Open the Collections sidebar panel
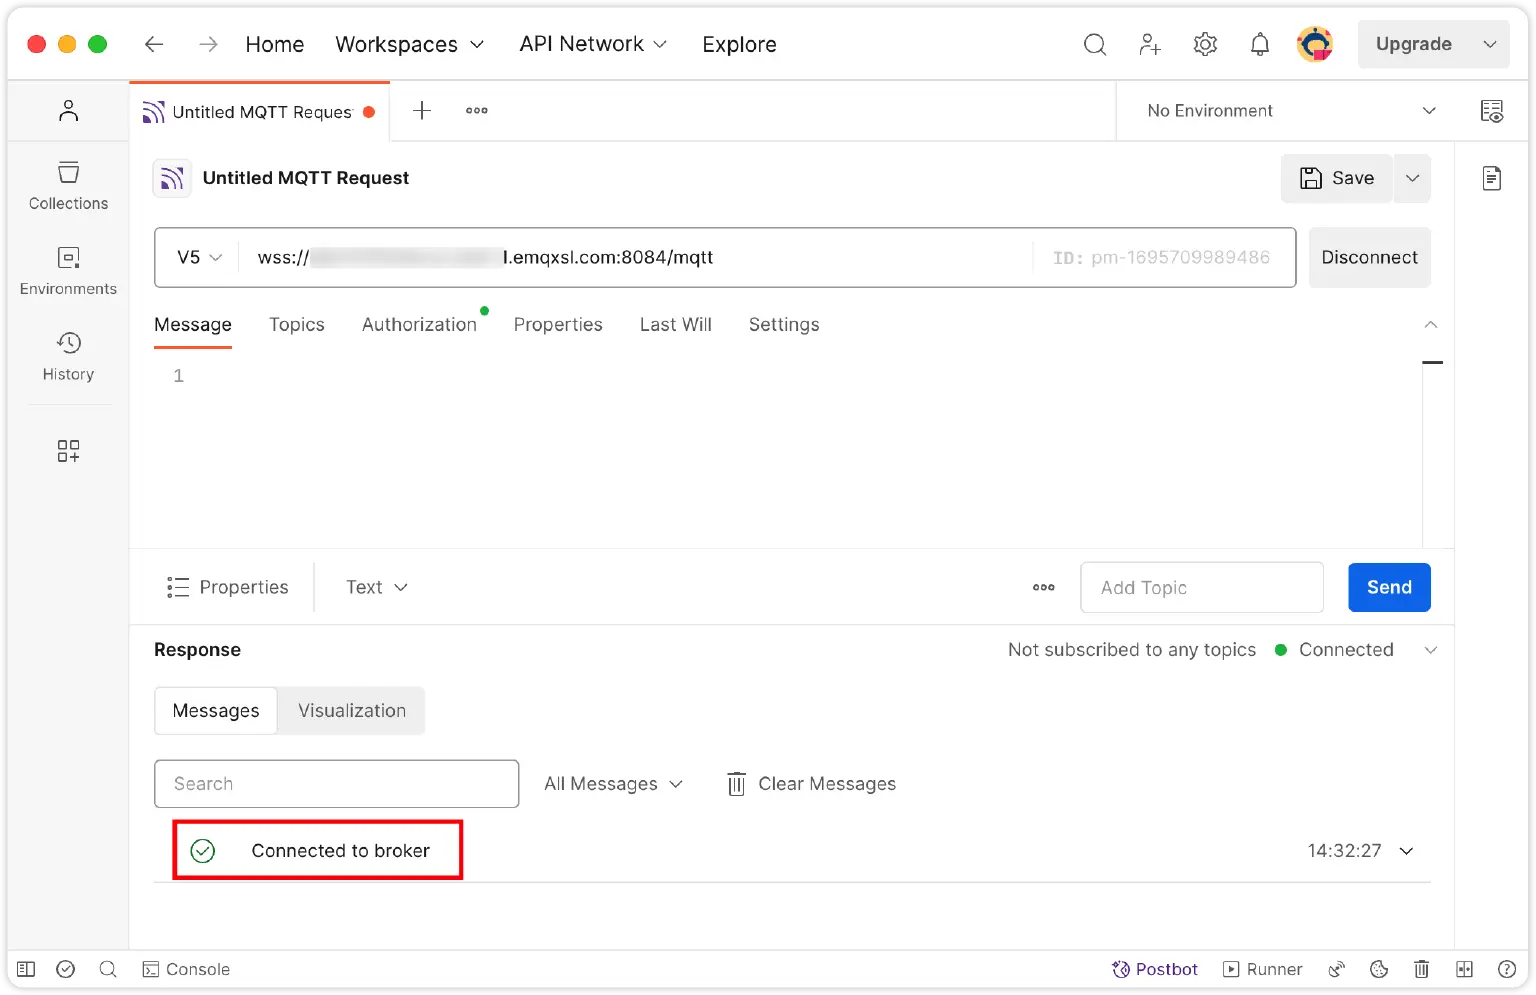The height and width of the screenshot is (995, 1536). point(68,186)
